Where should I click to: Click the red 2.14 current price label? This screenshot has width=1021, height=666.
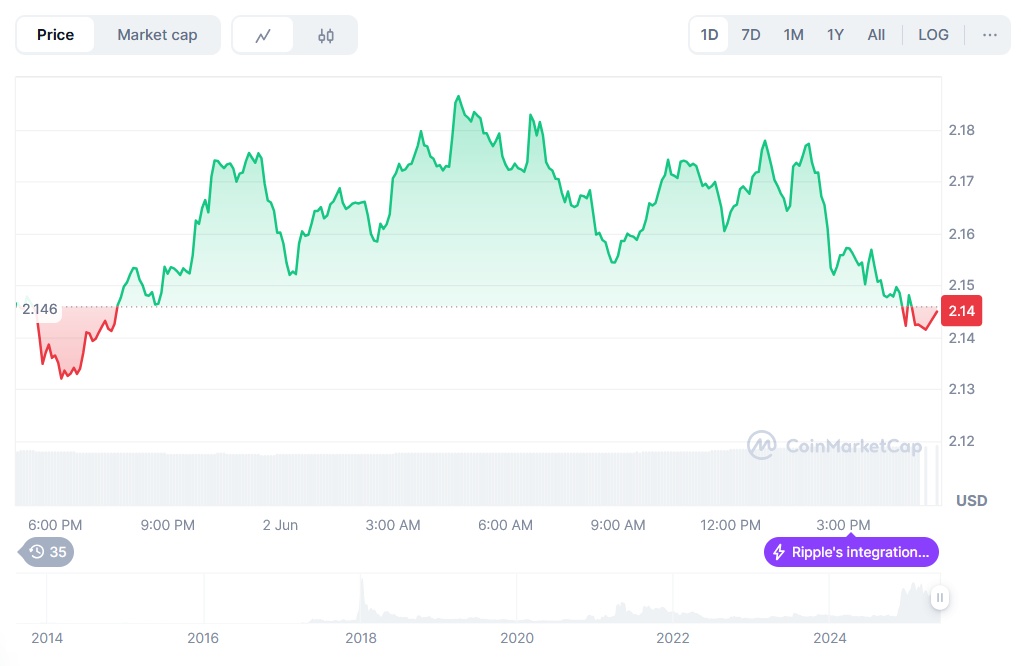(x=961, y=311)
